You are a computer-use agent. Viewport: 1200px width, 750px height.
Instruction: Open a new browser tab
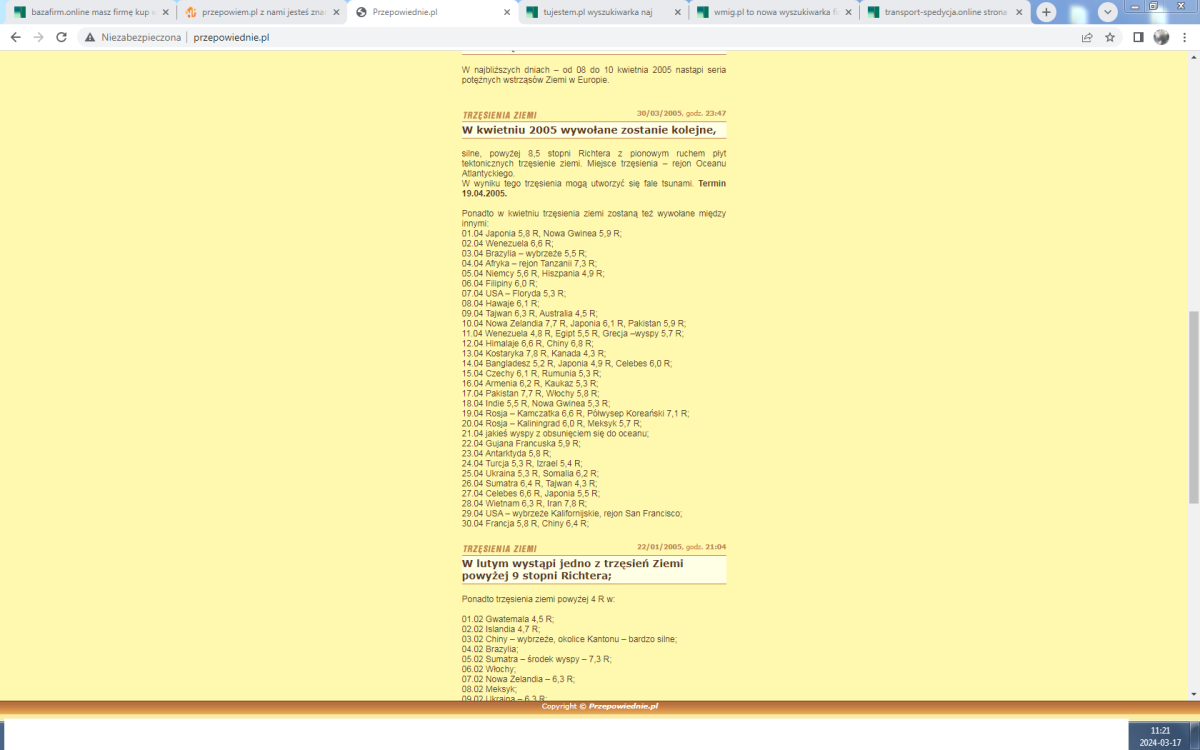coord(1046,12)
